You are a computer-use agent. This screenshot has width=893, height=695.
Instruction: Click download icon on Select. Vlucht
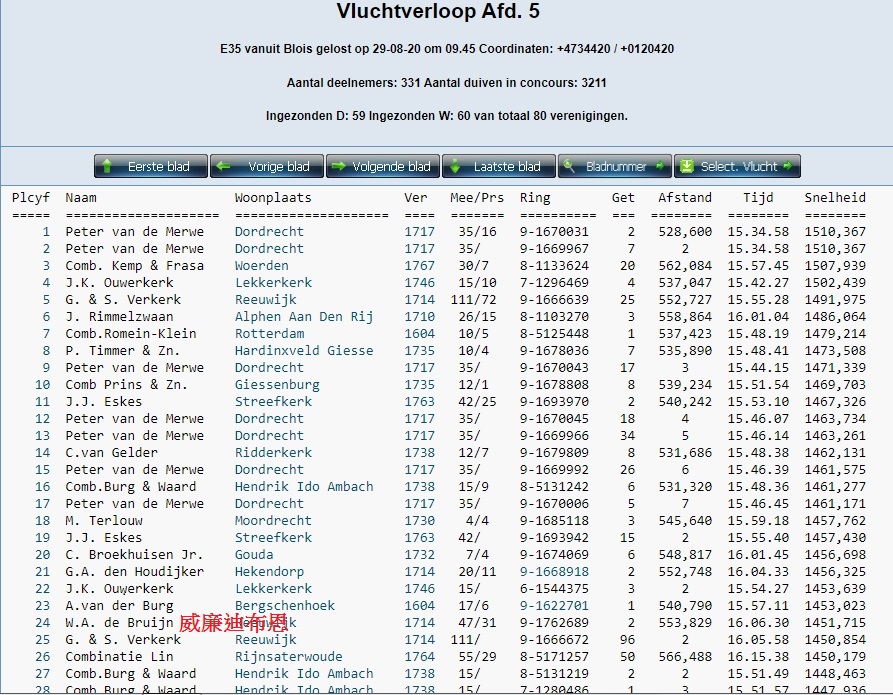687,166
